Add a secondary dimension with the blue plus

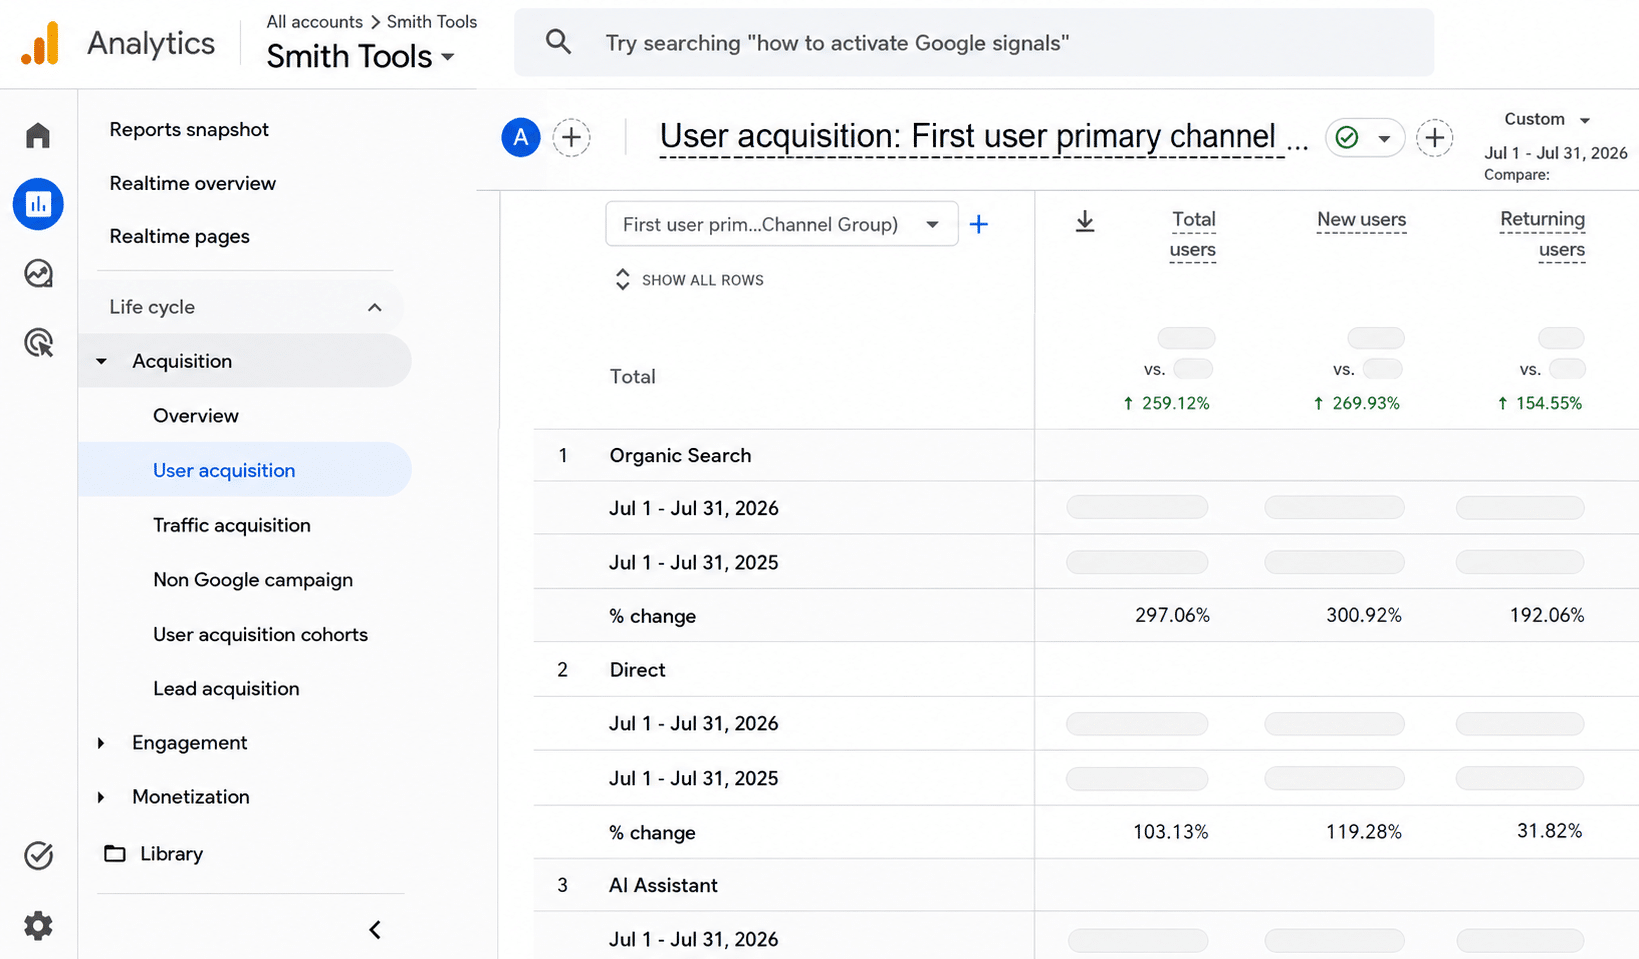tap(979, 224)
